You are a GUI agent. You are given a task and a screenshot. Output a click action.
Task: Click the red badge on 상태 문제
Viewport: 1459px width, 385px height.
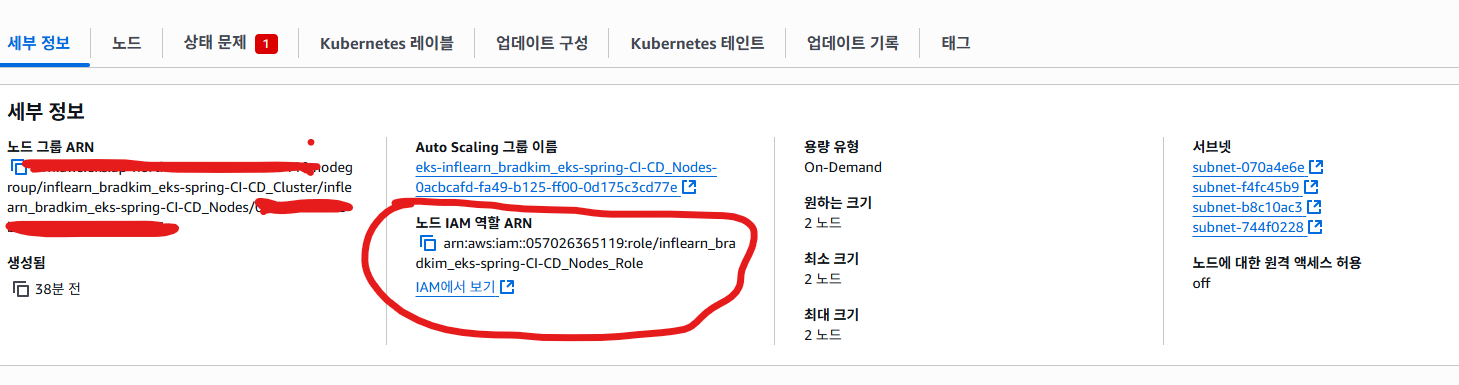coord(266,43)
